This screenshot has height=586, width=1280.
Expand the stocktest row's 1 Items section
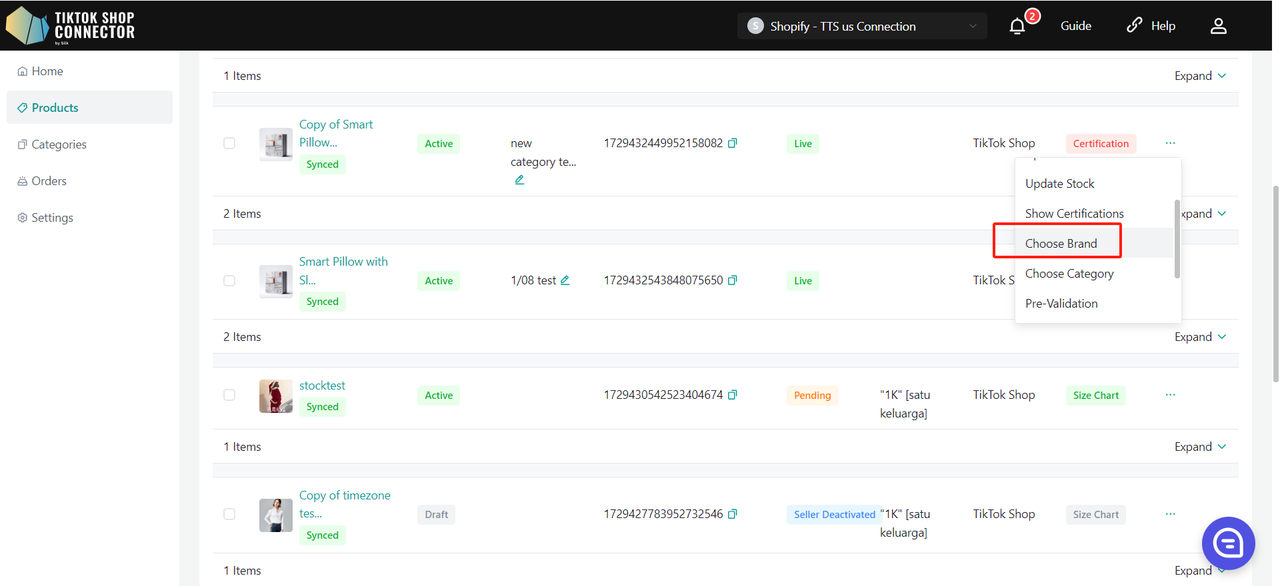click(x=1200, y=447)
